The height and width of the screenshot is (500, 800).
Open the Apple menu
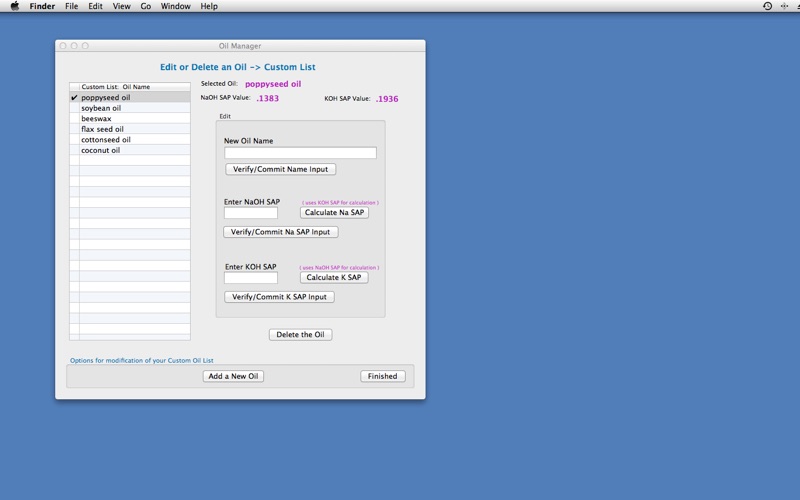[15, 6]
